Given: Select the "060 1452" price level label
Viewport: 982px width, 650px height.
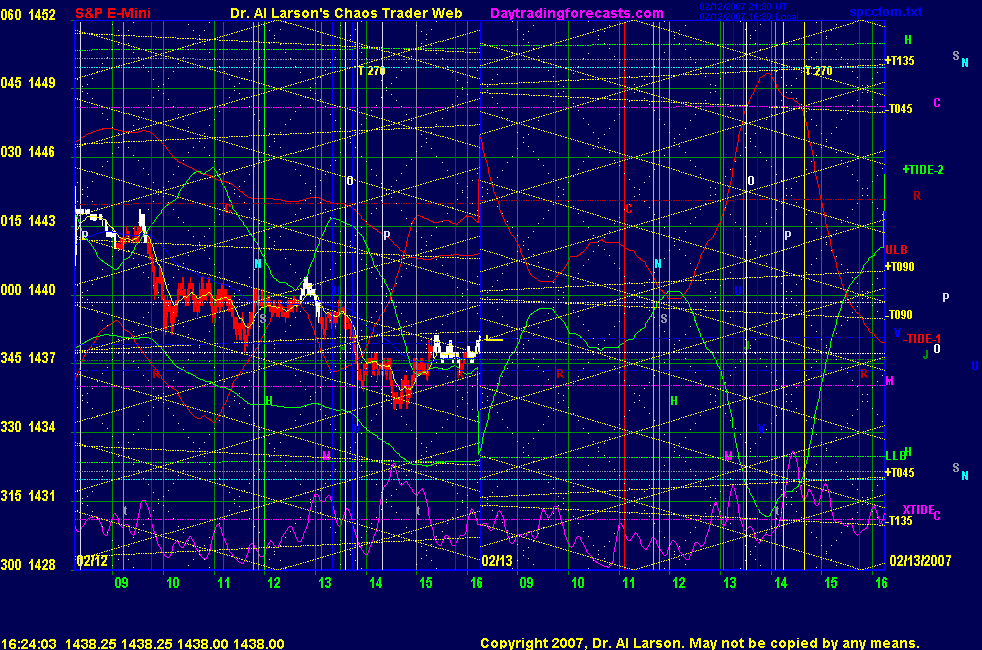Looking at the screenshot, I should 28,14.
